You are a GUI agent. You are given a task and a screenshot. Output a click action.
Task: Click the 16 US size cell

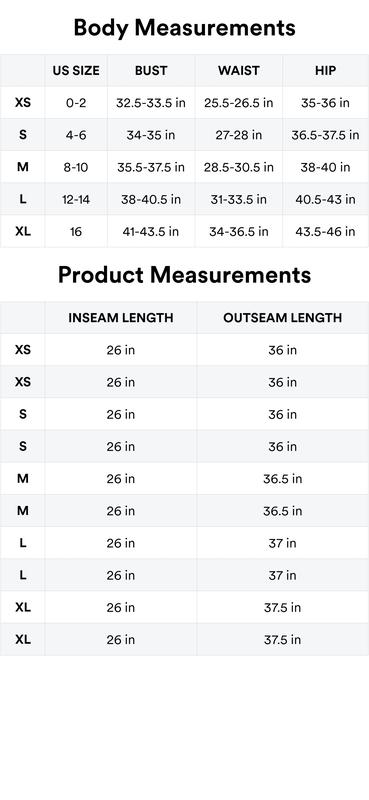(76, 232)
